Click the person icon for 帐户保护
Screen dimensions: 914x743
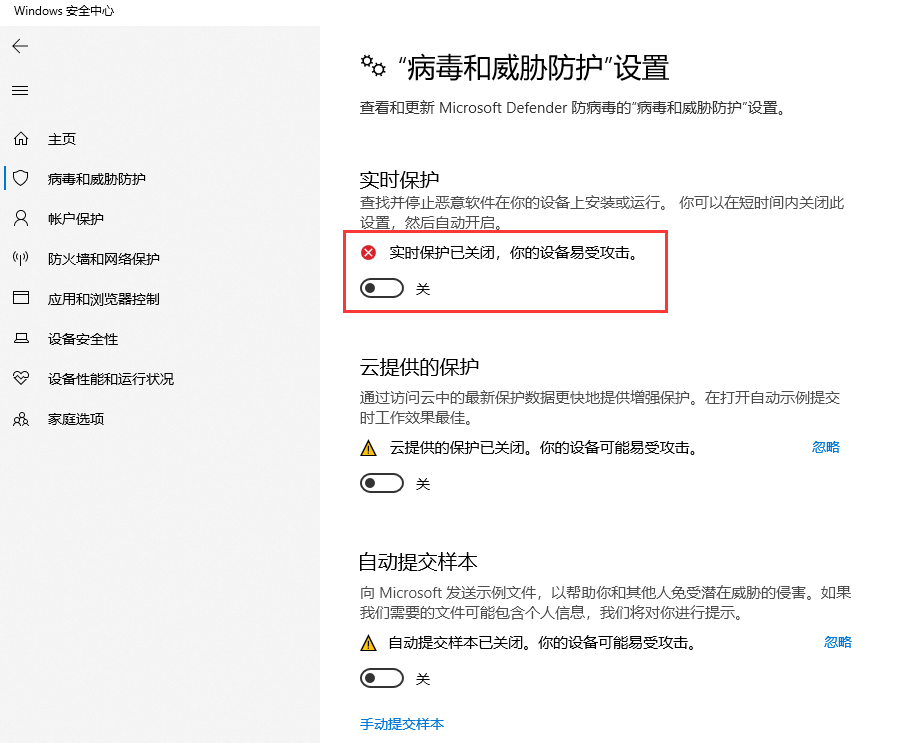21,219
